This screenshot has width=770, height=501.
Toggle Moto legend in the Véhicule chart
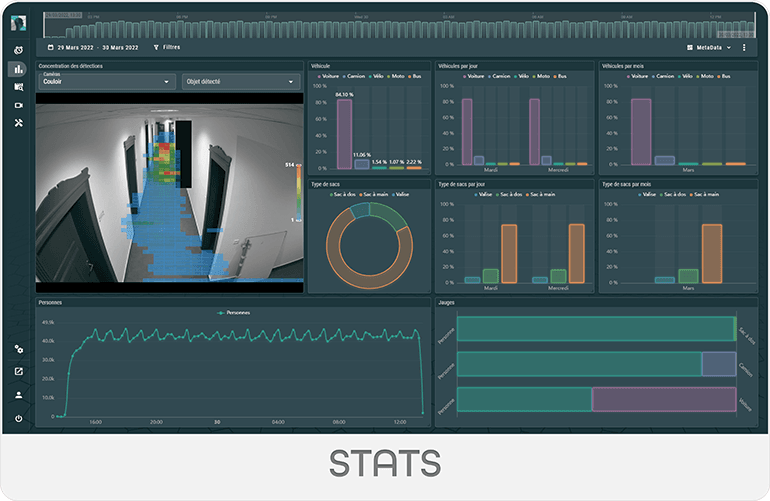(396, 76)
